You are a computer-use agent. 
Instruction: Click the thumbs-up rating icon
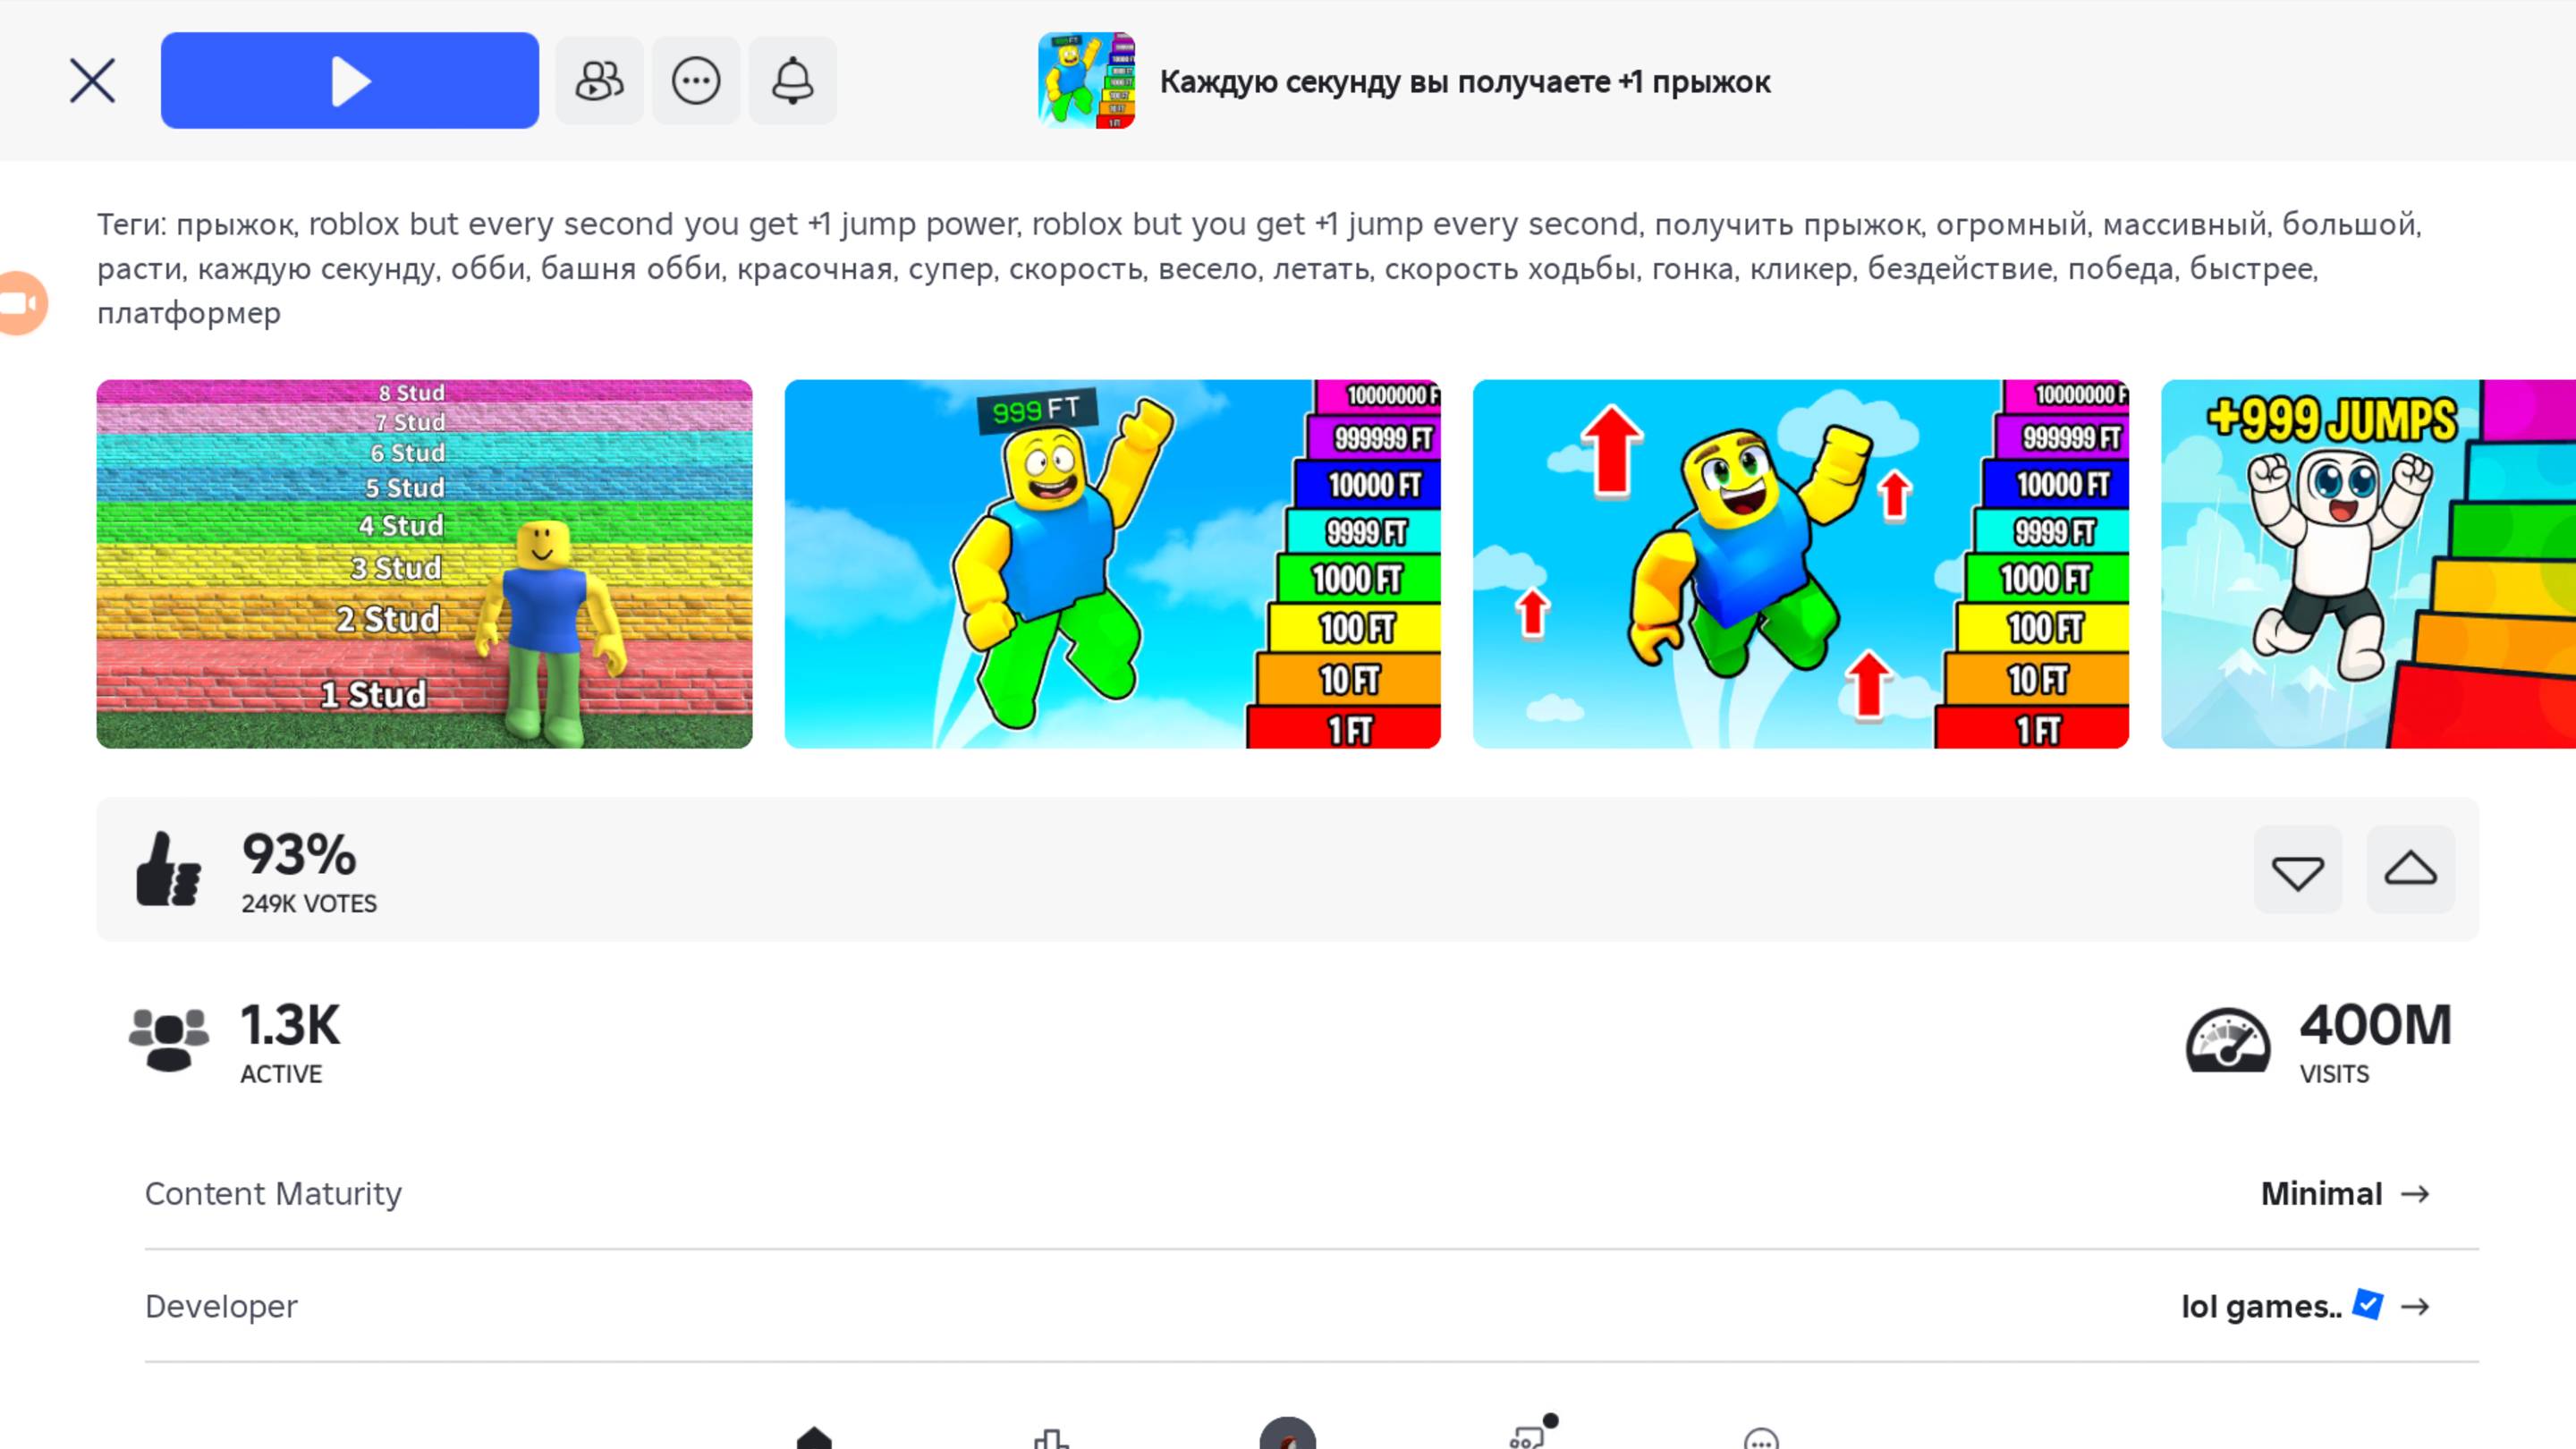click(168, 870)
